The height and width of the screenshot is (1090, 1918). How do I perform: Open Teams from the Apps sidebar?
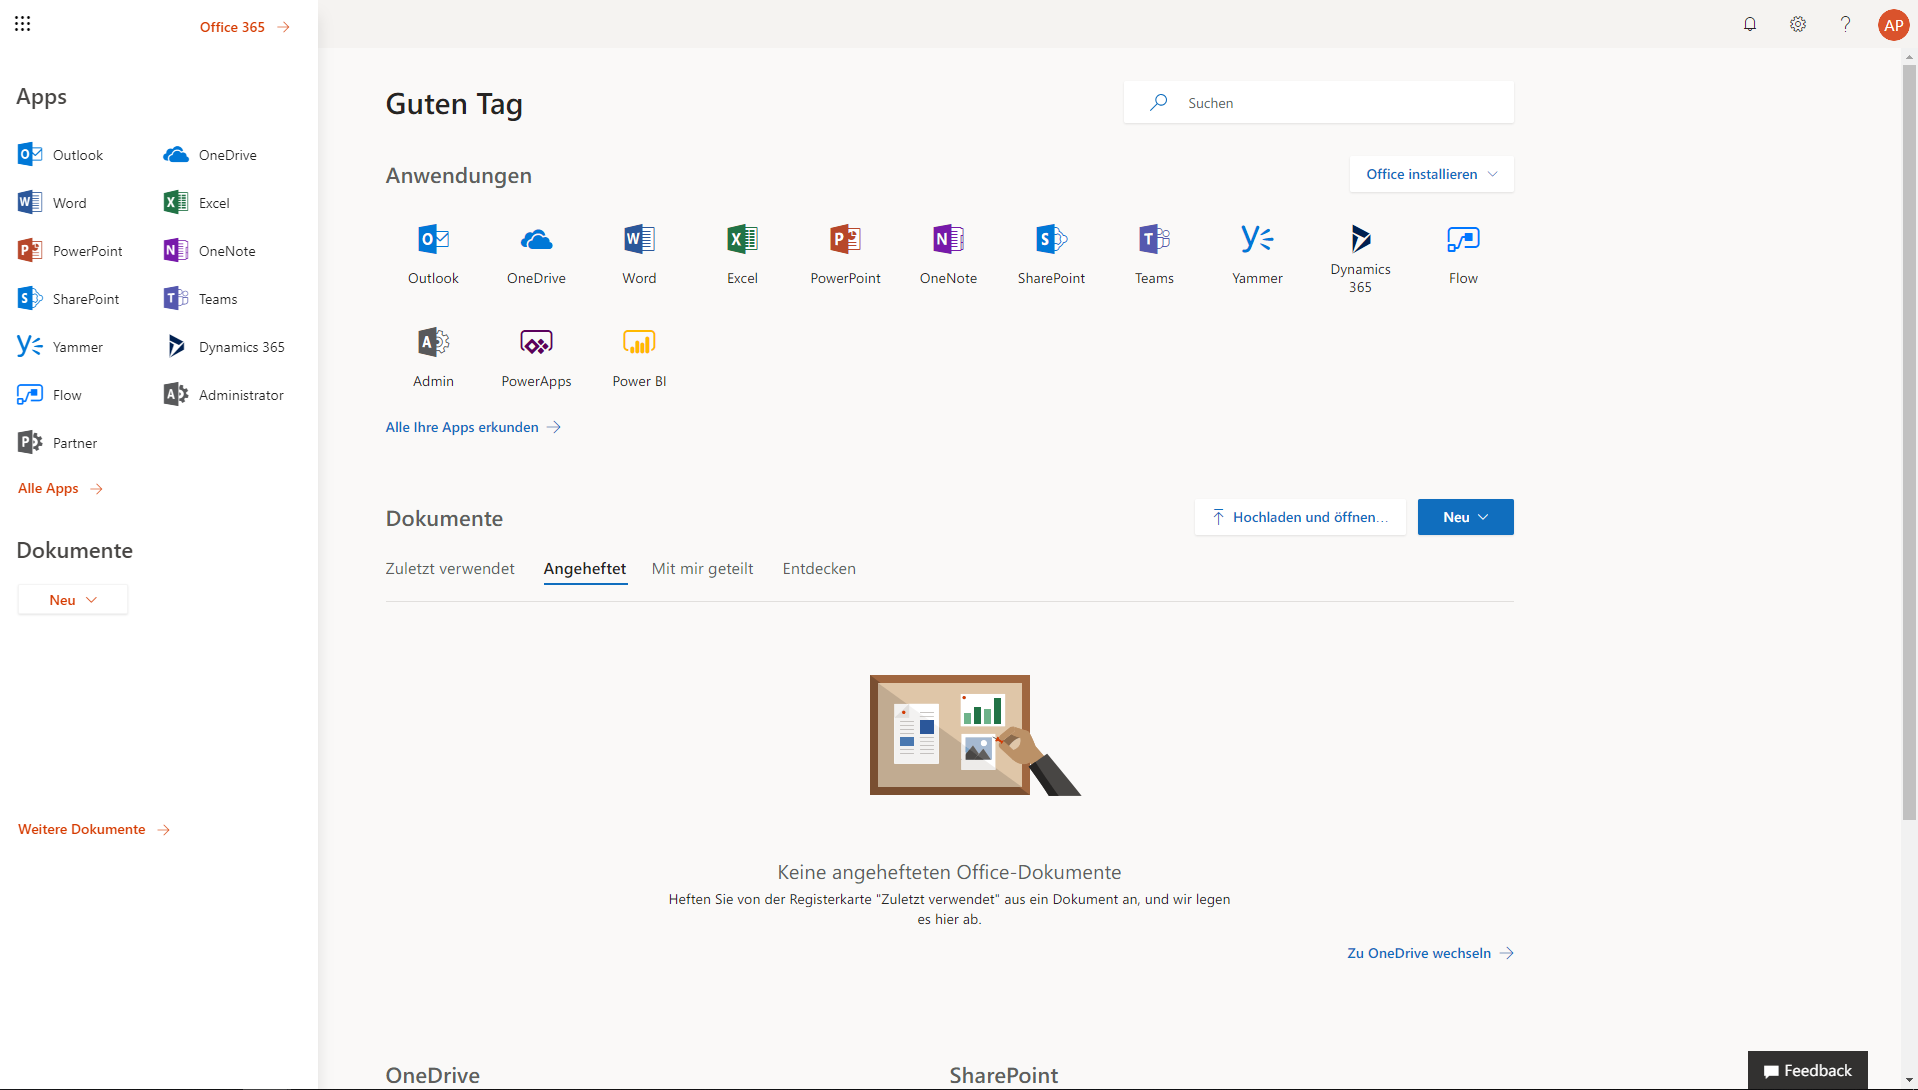200,299
